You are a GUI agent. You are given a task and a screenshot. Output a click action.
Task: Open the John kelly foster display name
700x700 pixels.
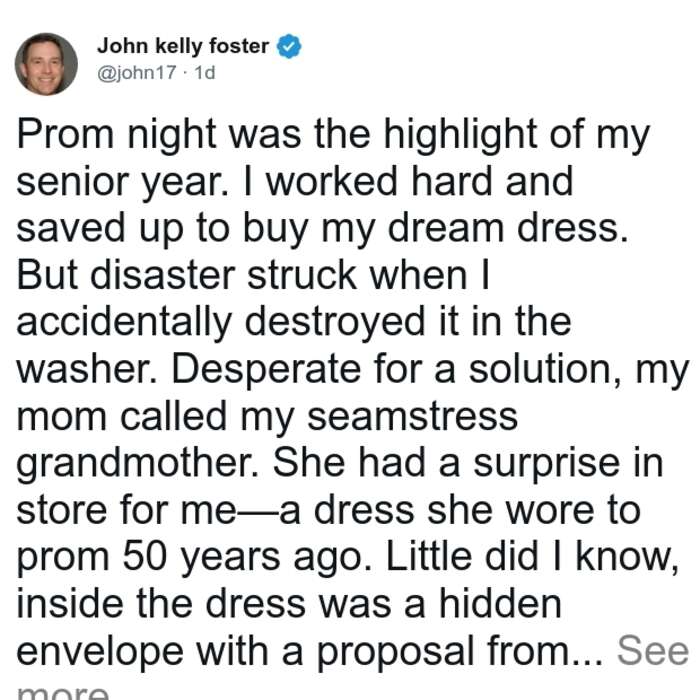[x=183, y=46]
